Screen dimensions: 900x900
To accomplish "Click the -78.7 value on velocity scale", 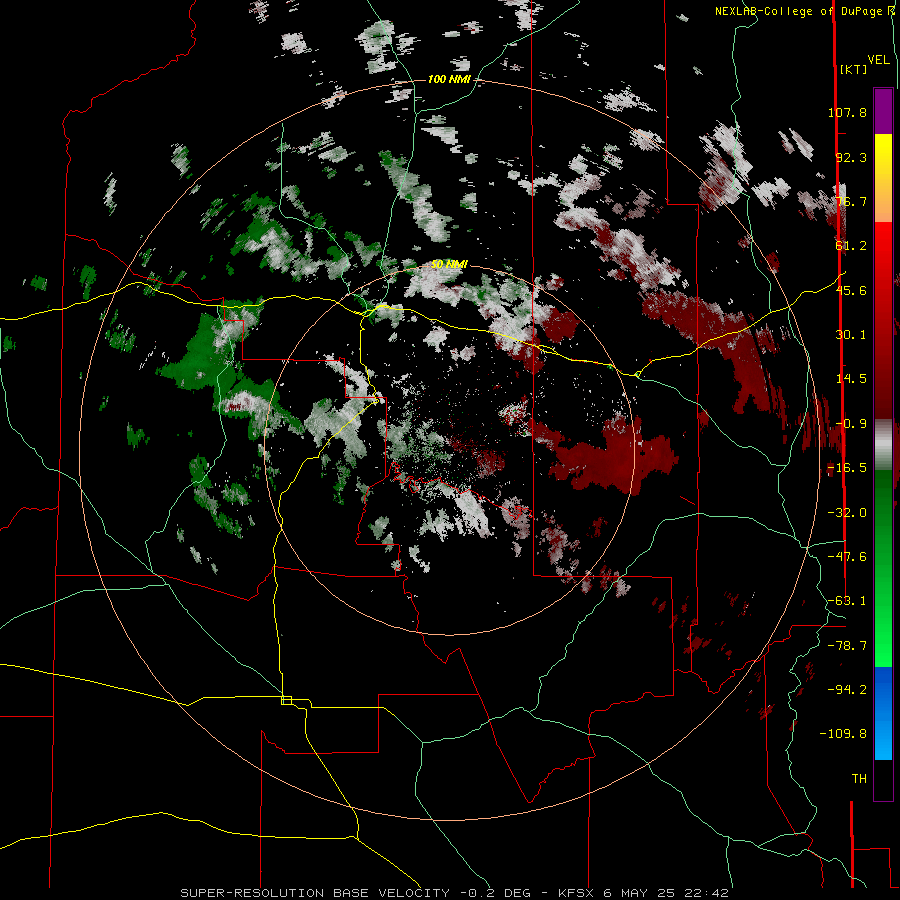I will coord(847,646).
